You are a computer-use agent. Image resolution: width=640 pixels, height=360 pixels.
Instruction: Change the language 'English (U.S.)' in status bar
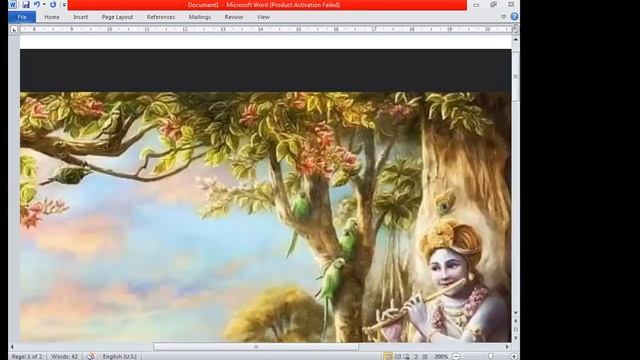(120, 356)
